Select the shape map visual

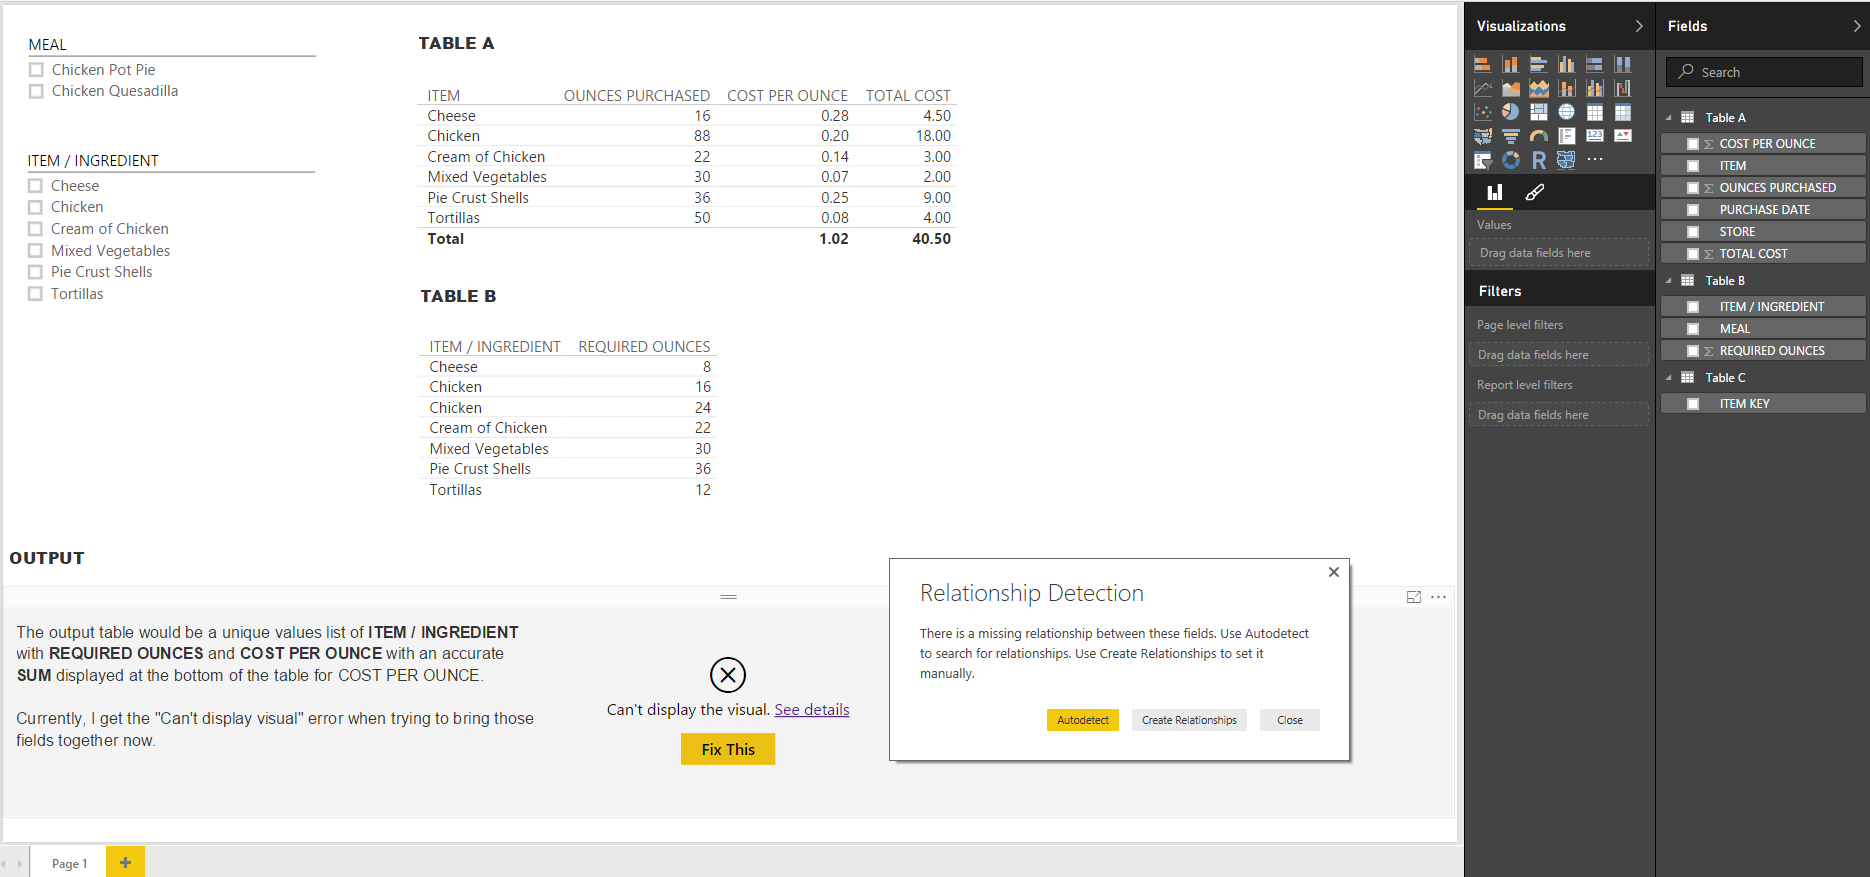(x=1567, y=160)
